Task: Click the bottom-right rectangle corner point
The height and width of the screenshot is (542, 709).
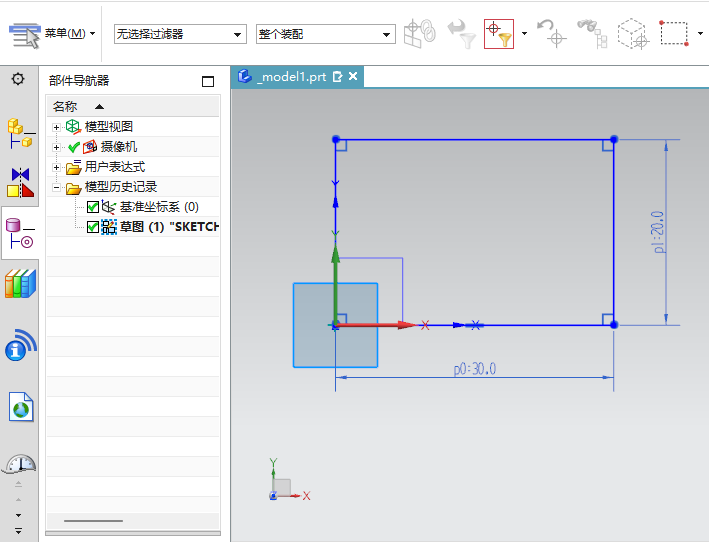Action: (x=614, y=325)
